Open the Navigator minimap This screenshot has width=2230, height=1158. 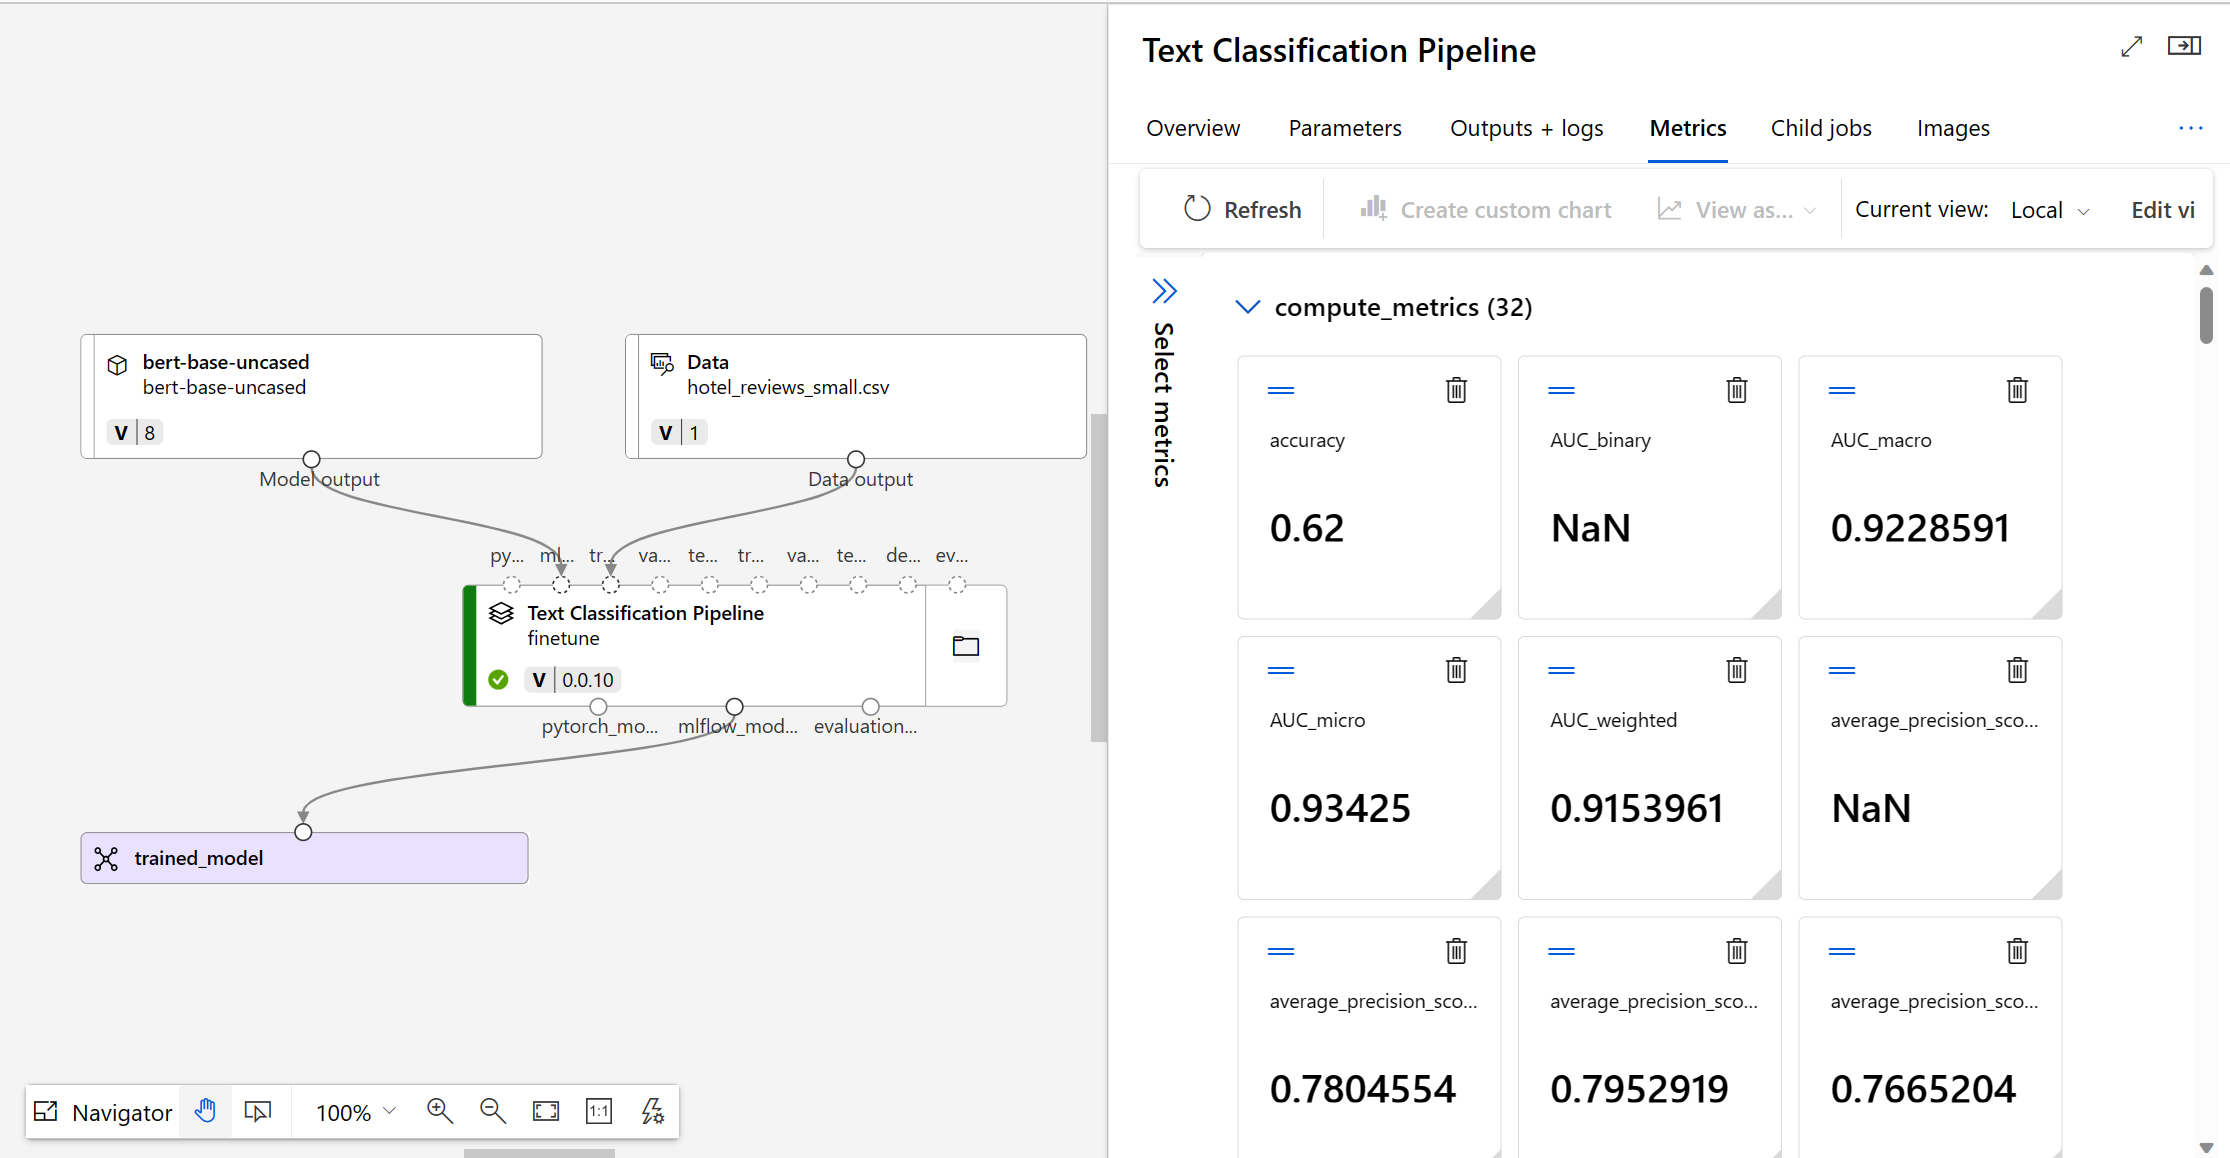(x=103, y=1112)
